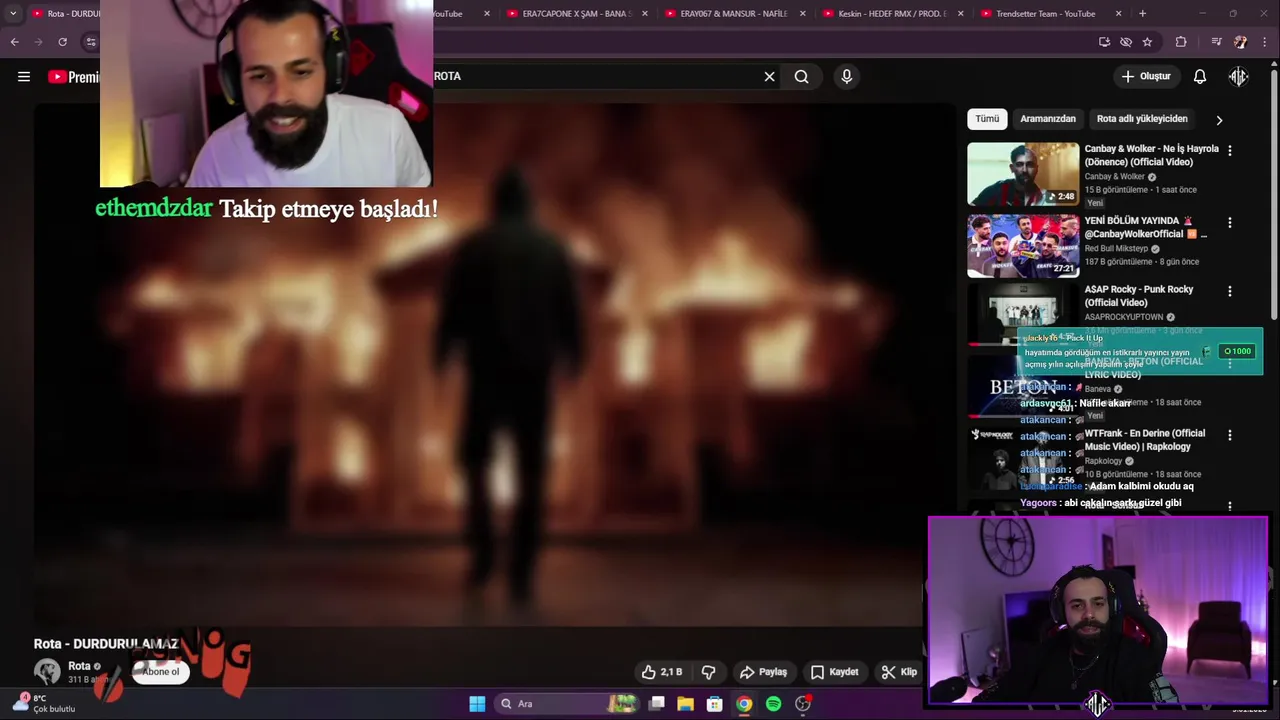This screenshot has height=720, width=1280.
Task: Click the Paylaş share button
Action: 763,672
